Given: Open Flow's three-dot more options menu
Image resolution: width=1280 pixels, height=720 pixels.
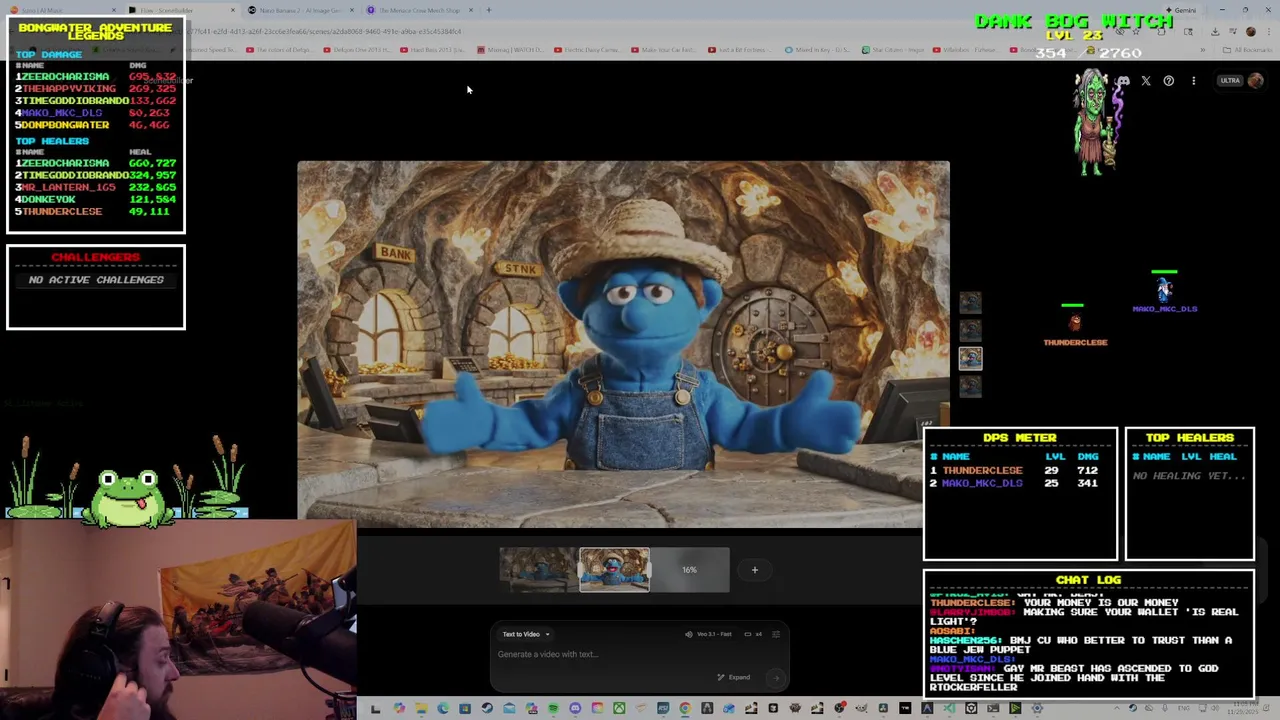Looking at the screenshot, I should [1193, 81].
